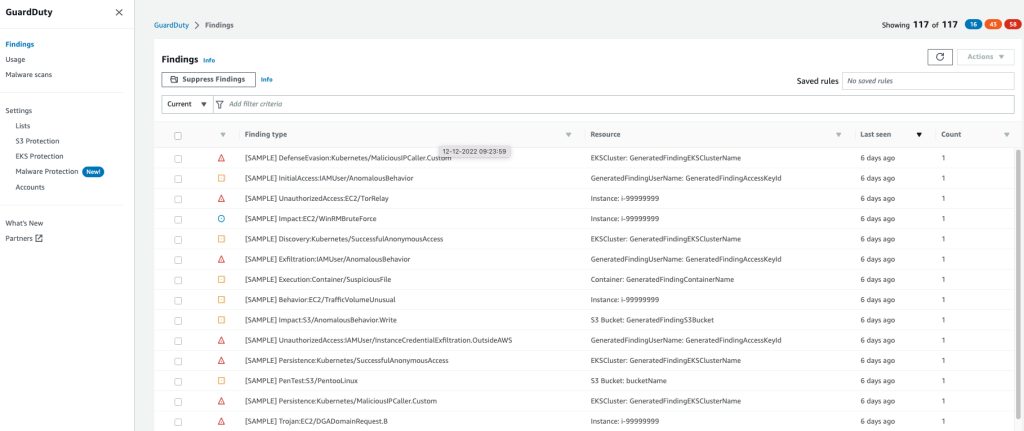Open Lists under Settings
This screenshot has width=1024, height=431.
click(x=23, y=126)
